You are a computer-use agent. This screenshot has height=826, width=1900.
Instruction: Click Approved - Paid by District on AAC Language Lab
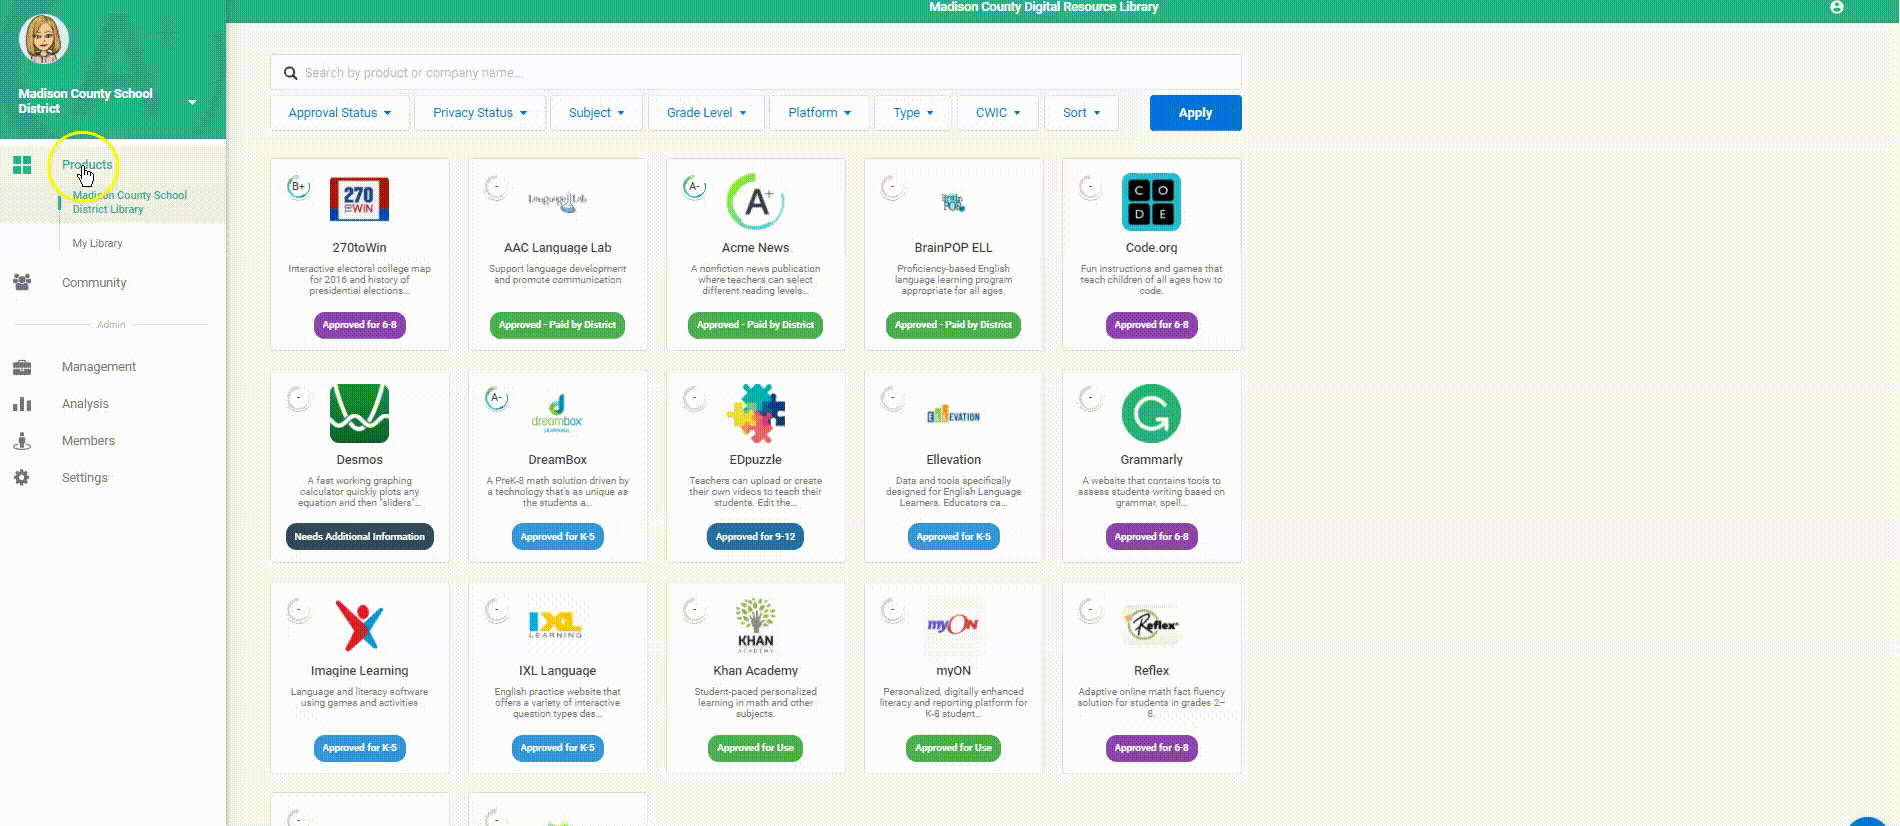tap(557, 325)
